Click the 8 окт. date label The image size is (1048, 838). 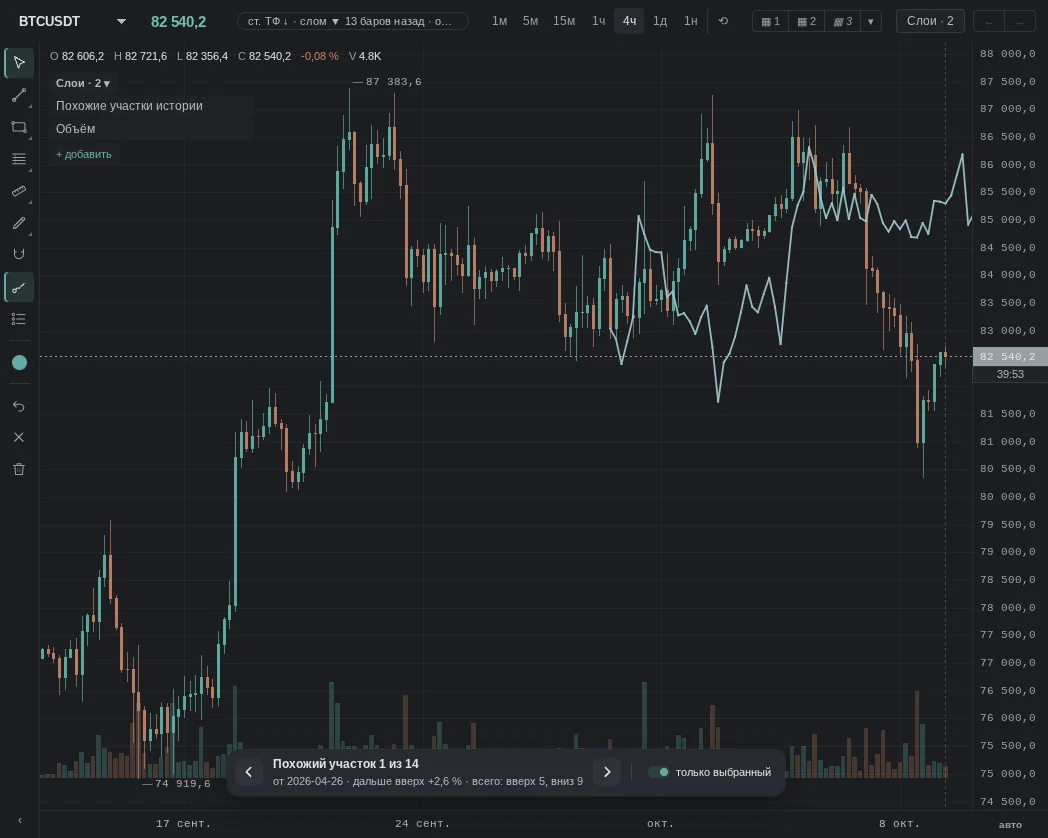pyautogui.click(x=899, y=823)
